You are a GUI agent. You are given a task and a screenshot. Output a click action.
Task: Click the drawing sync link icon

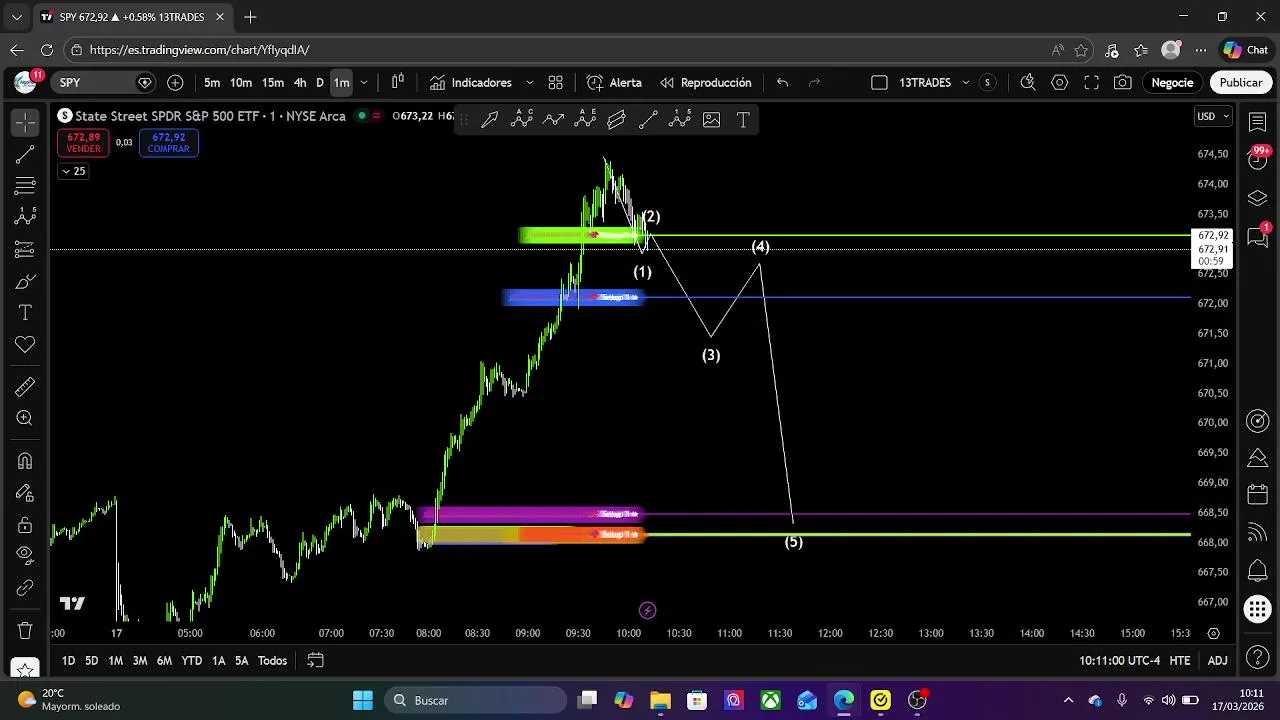(x=25, y=588)
